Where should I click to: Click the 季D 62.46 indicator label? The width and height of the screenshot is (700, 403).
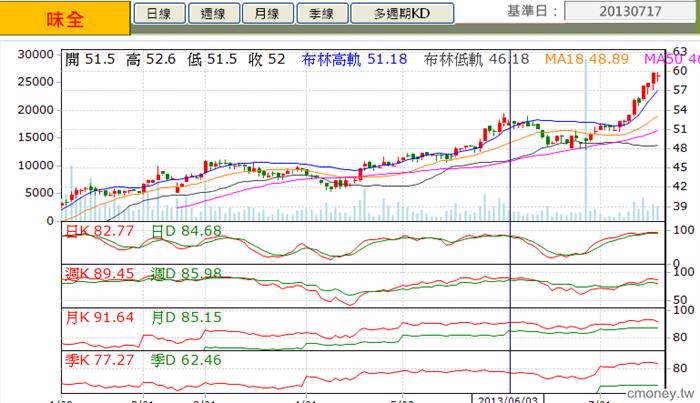[x=186, y=360]
